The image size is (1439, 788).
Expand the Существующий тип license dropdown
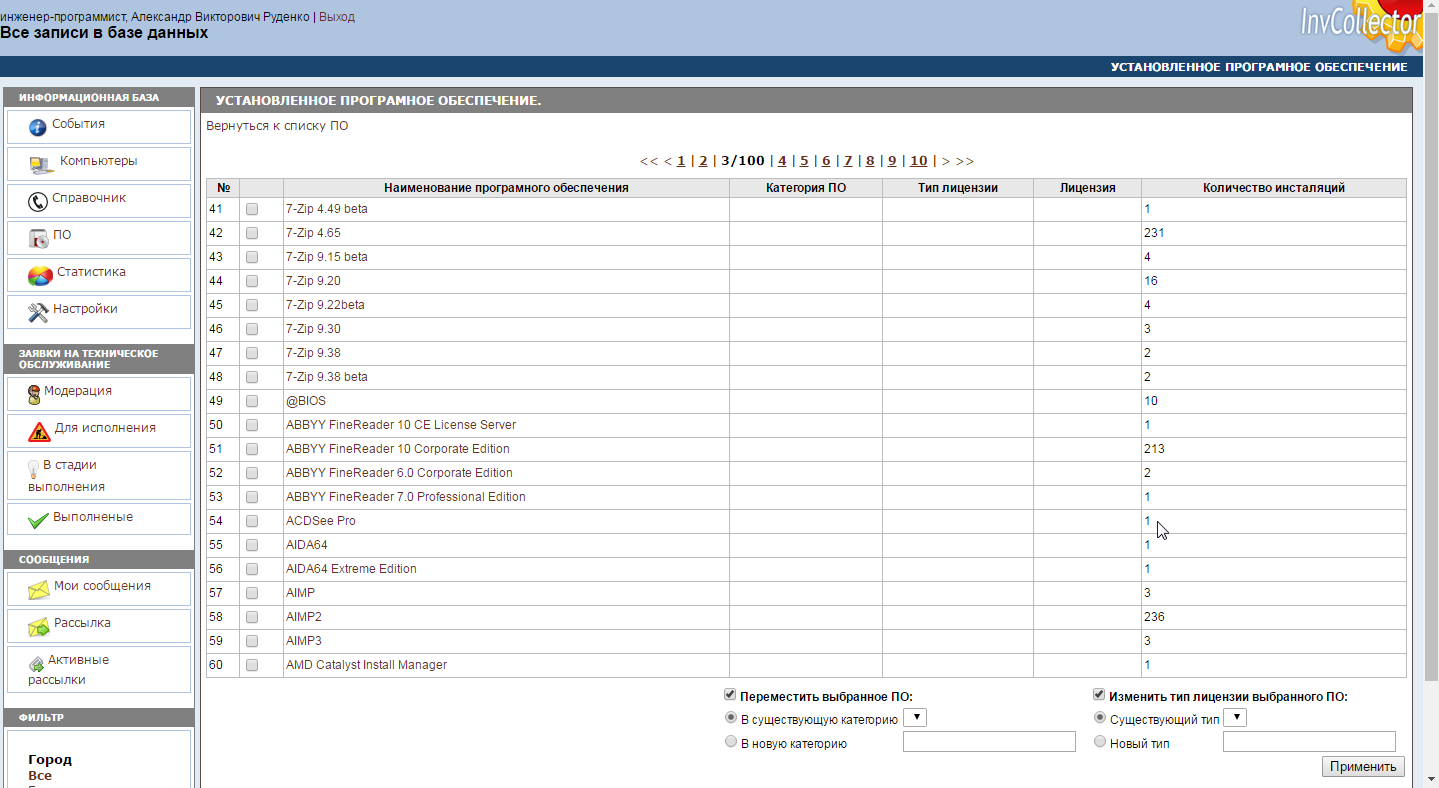(1235, 718)
